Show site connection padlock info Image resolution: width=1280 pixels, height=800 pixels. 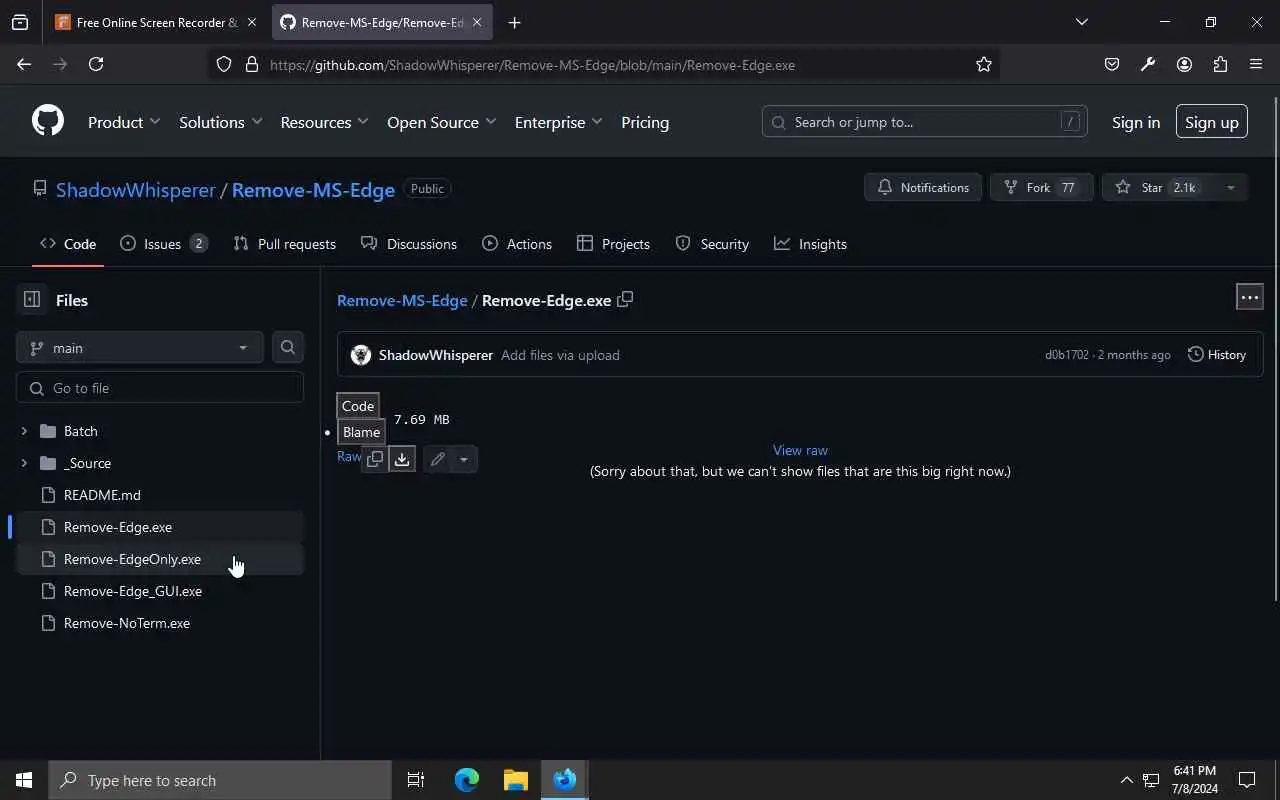pyautogui.click(x=252, y=64)
